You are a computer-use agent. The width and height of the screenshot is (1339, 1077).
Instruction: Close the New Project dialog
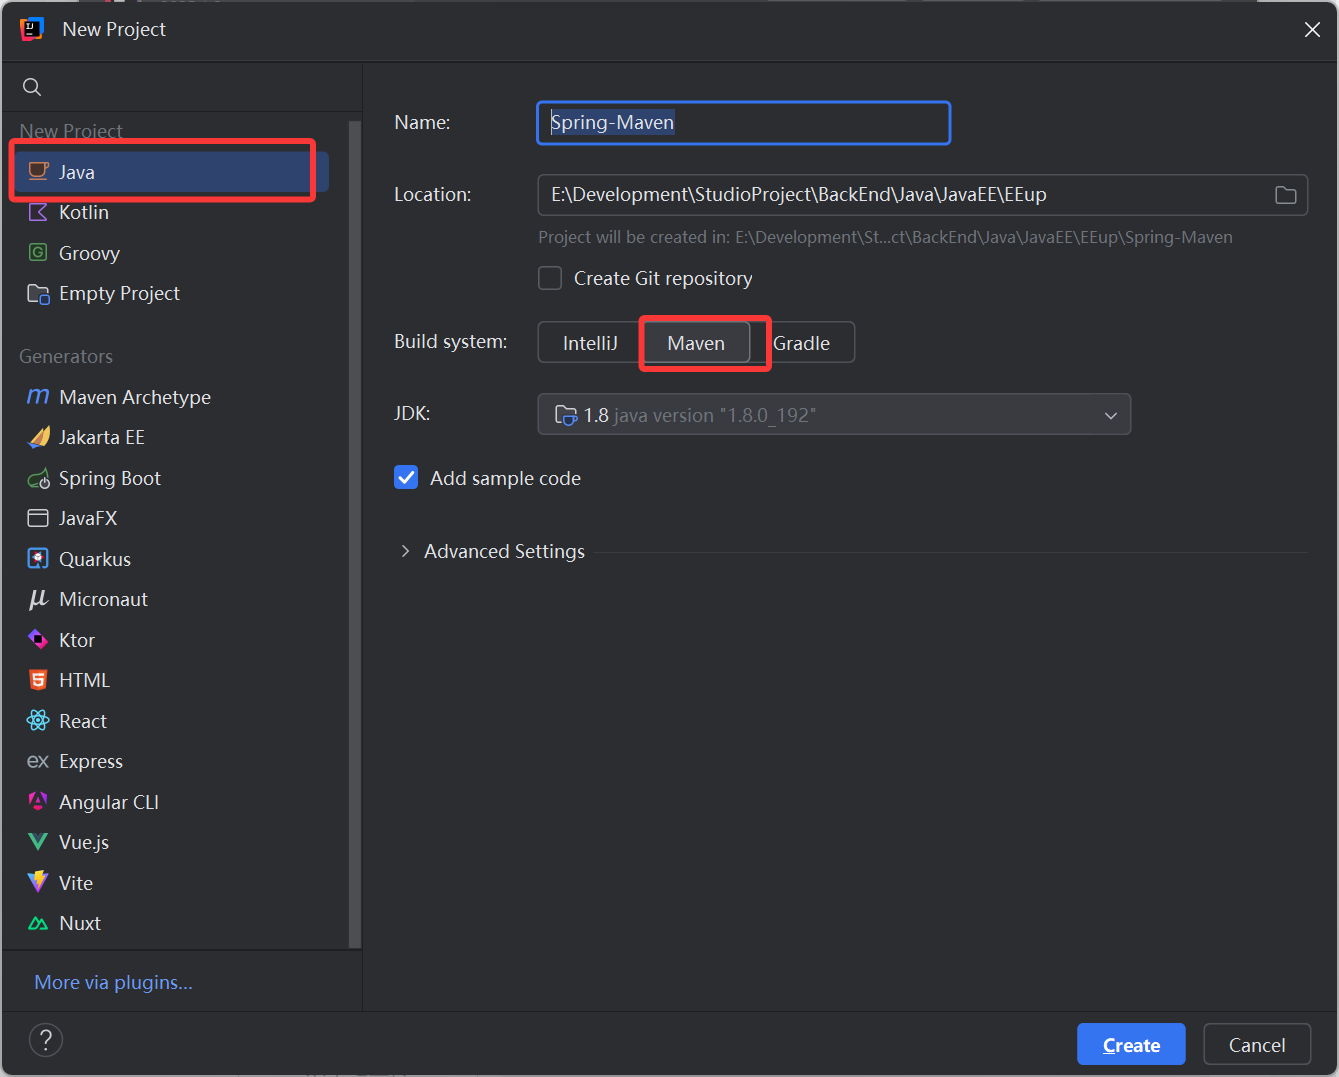tap(1312, 30)
